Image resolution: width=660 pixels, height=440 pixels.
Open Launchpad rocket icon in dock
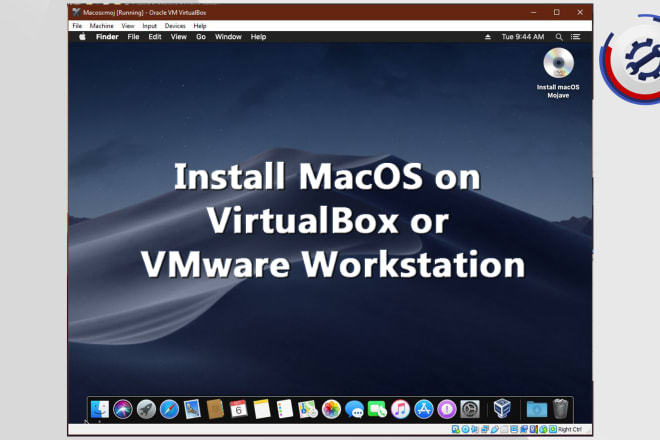(146, 409)
